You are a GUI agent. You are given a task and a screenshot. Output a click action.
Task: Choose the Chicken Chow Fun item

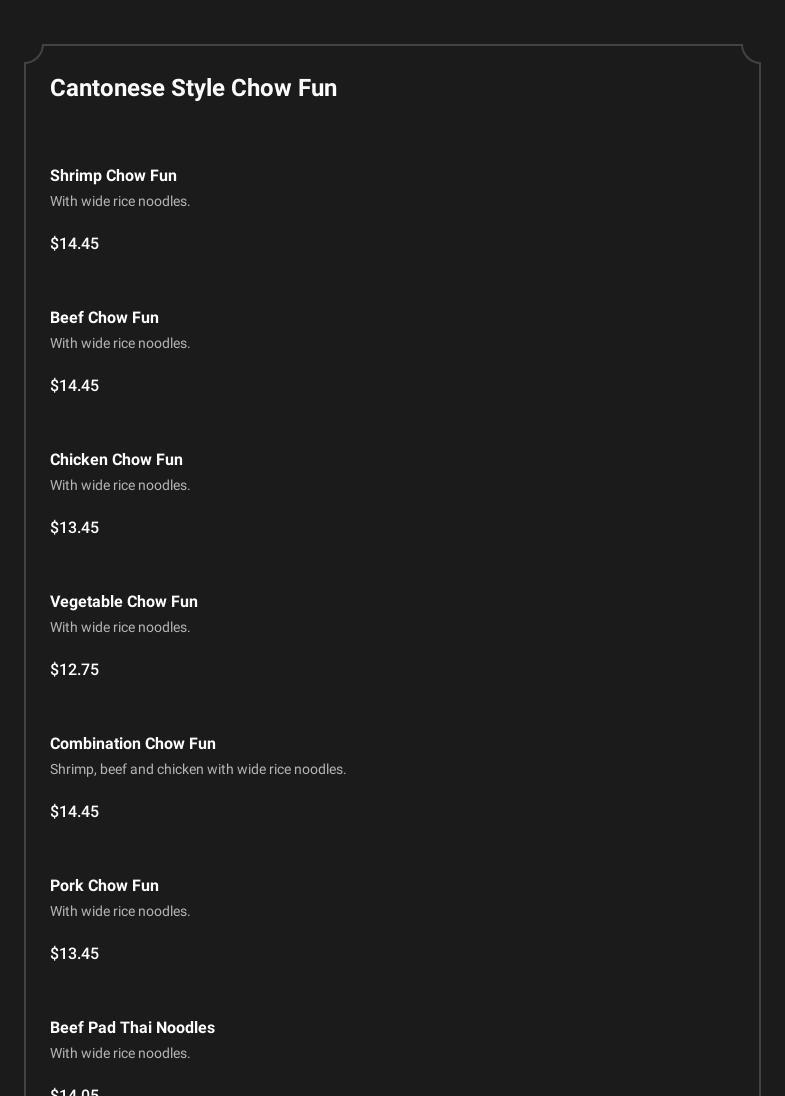pyautogui.click(x=116, y=460)
